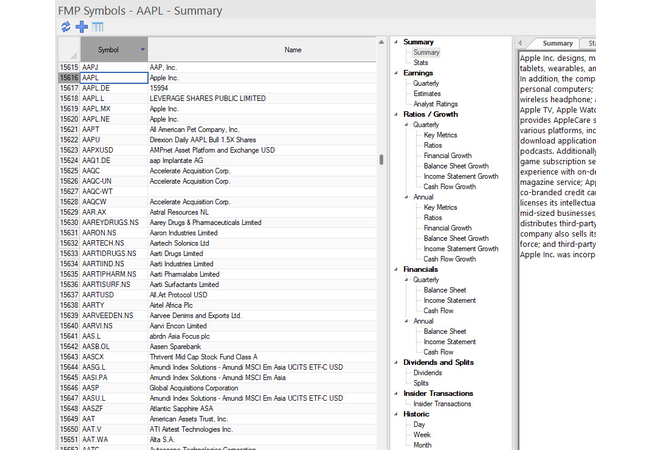650x450 pixels.
Task: Open Dividends in the tree
Action: pos(427,373)
